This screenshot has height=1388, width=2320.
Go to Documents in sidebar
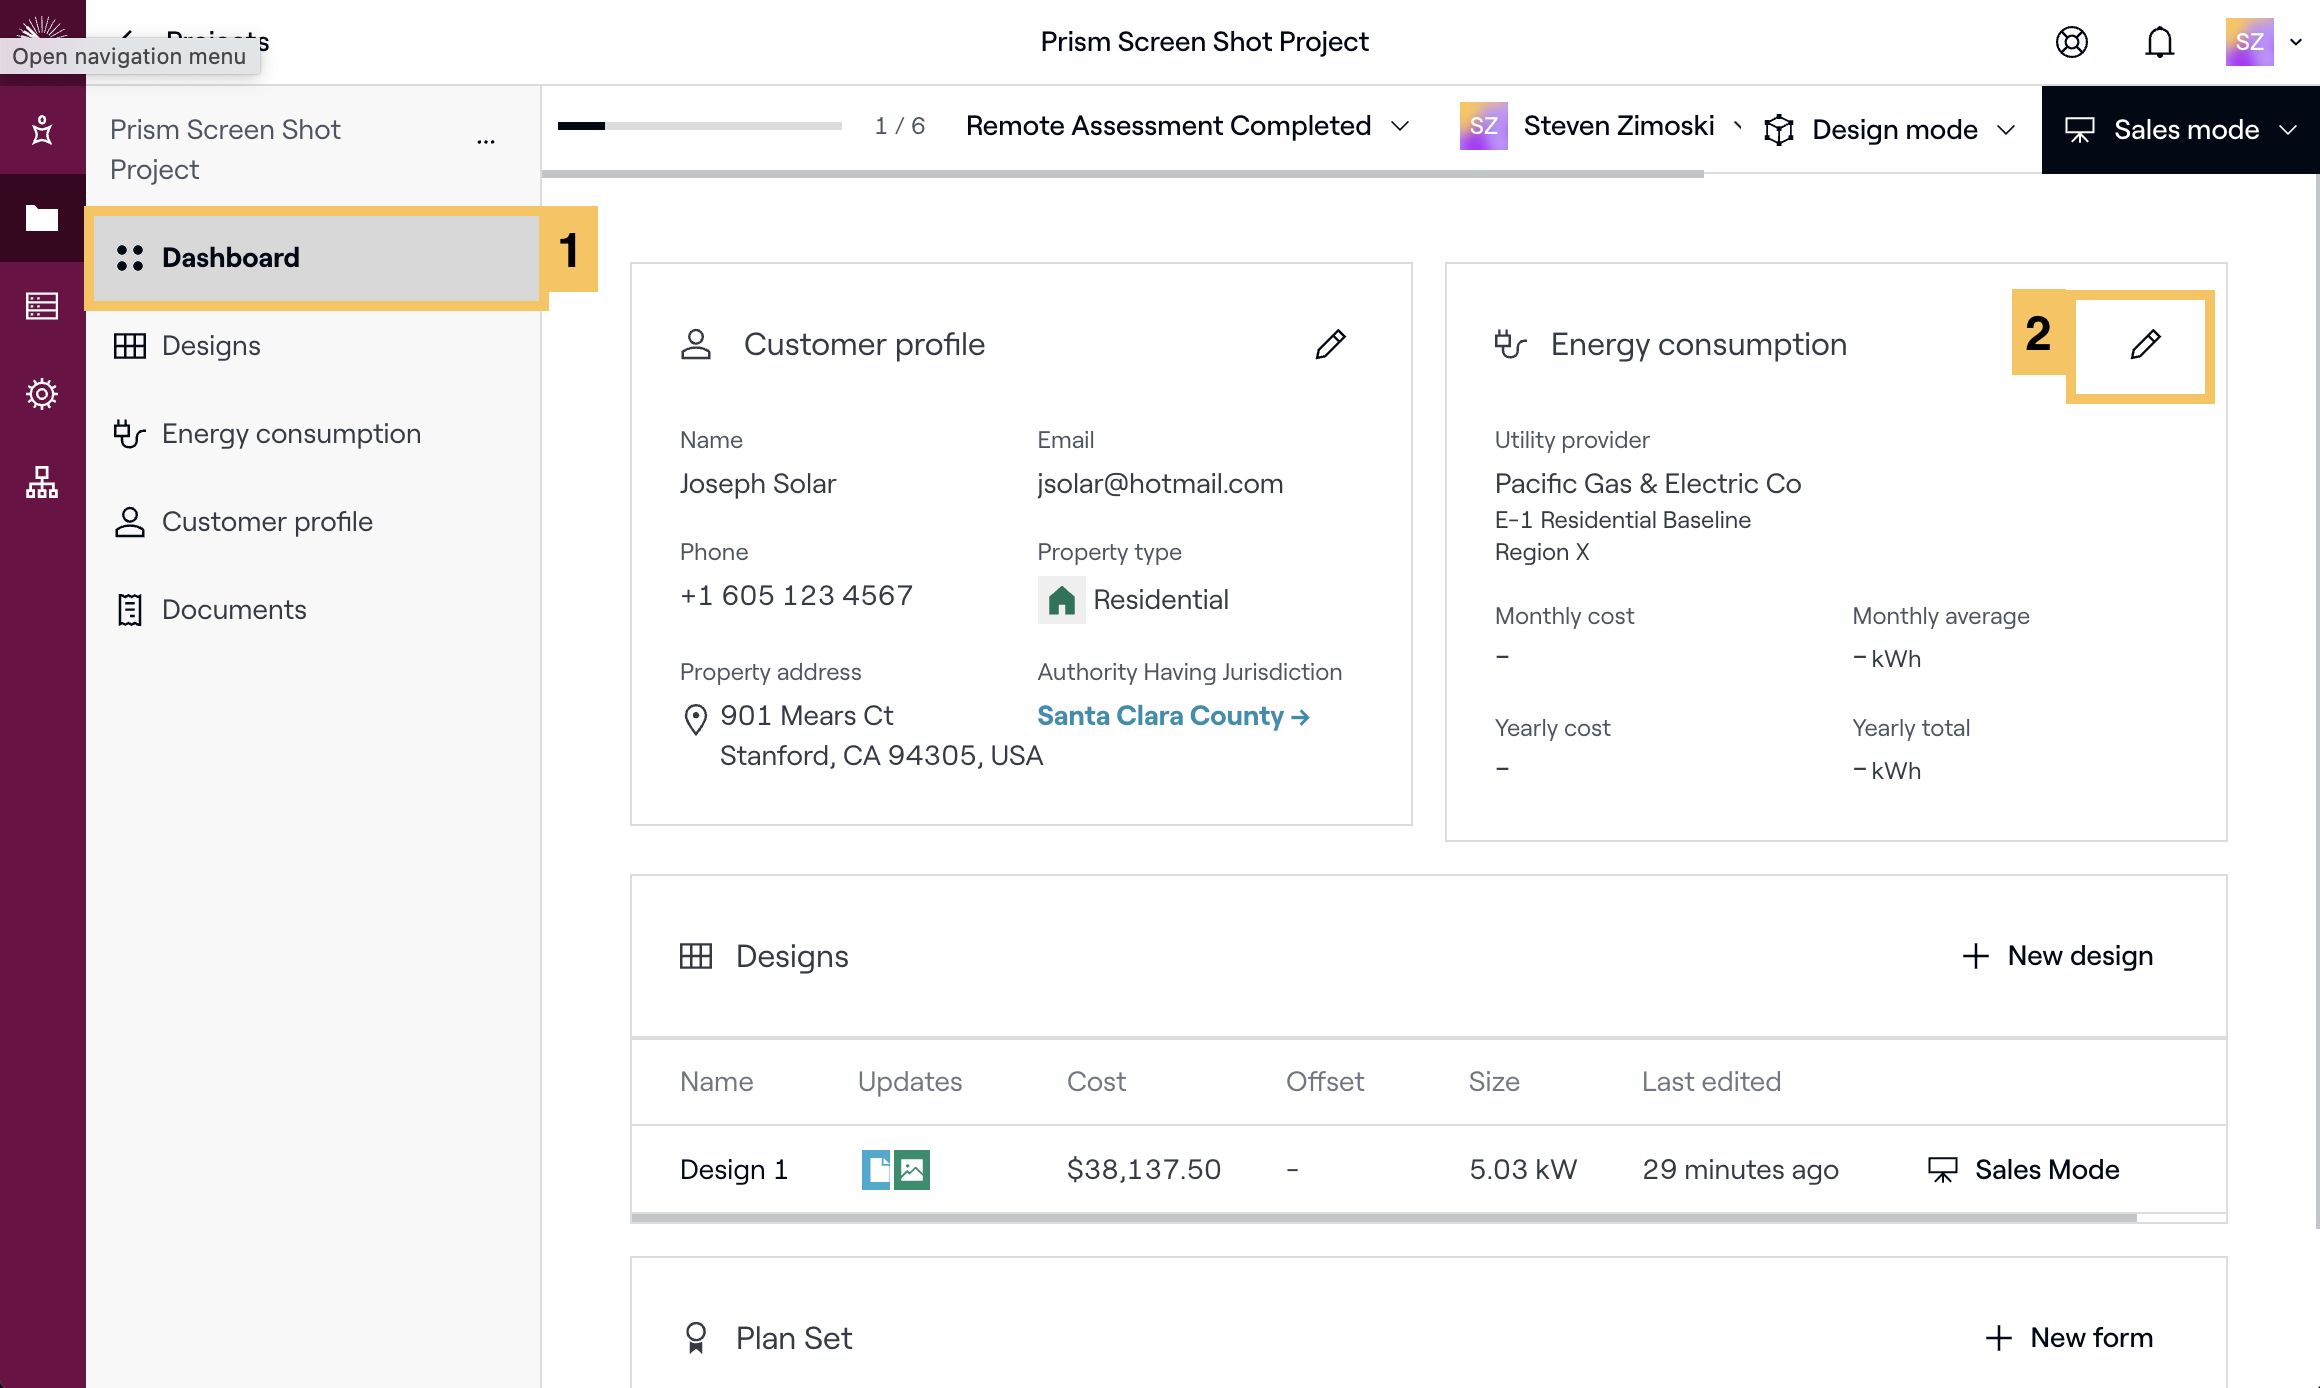(234, 610)
